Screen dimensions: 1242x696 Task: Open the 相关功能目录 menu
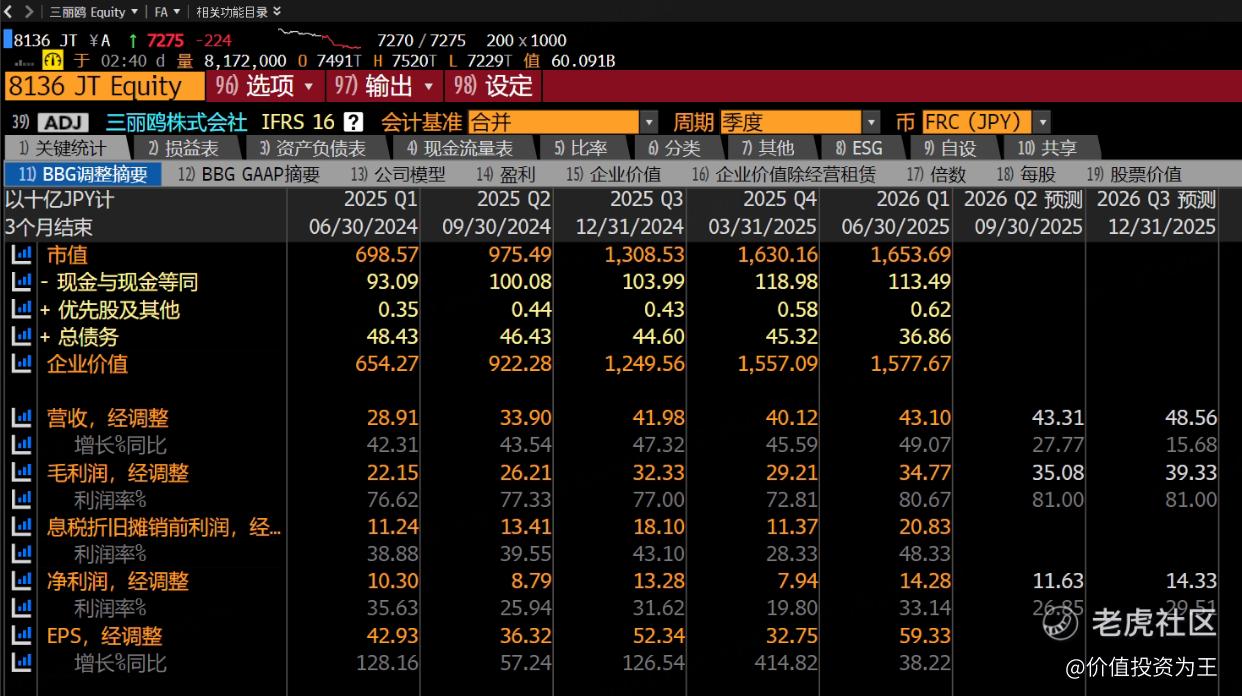[x=238, y=12]
